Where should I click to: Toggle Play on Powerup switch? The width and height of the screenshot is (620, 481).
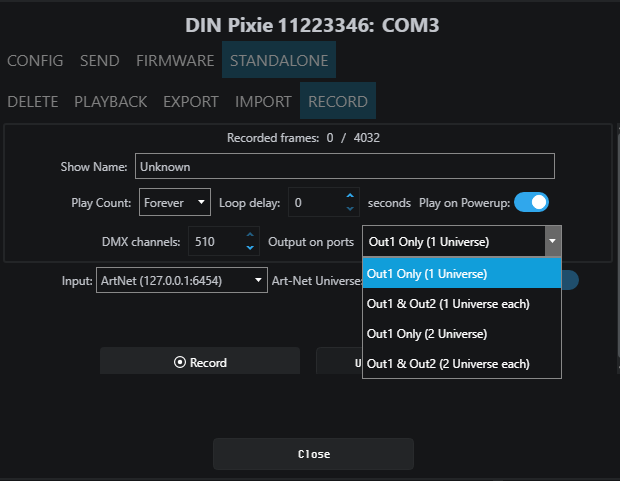[531, 202]
